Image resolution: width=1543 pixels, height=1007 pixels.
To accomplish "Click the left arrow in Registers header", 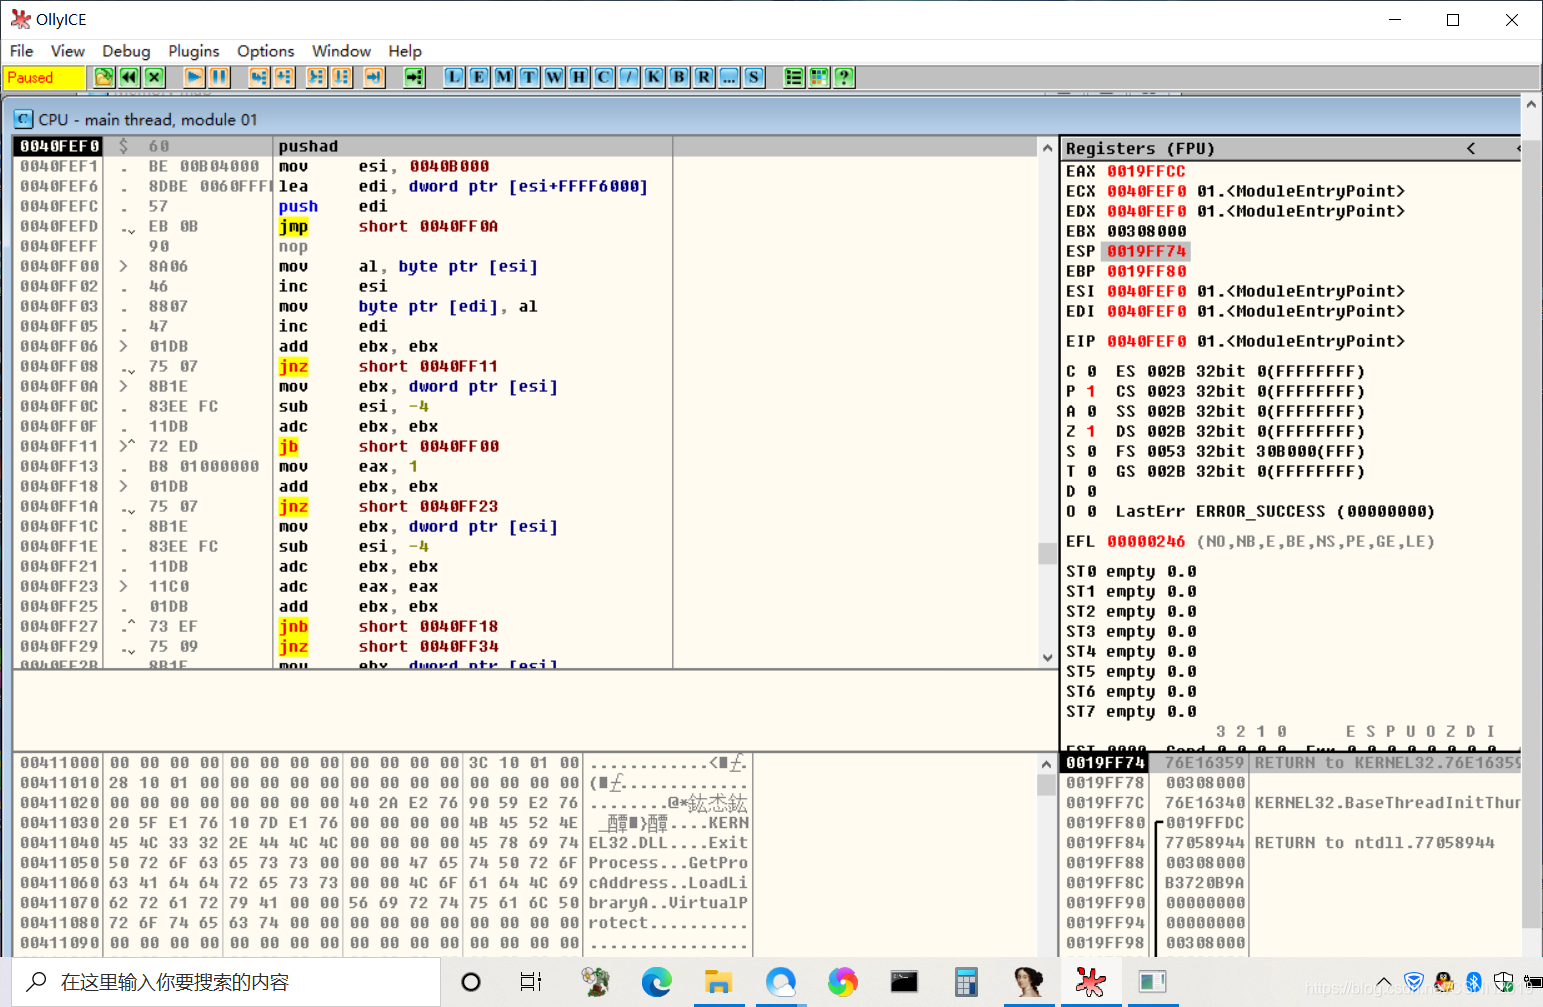I will pyautogui.click(x=1471, y=148).
